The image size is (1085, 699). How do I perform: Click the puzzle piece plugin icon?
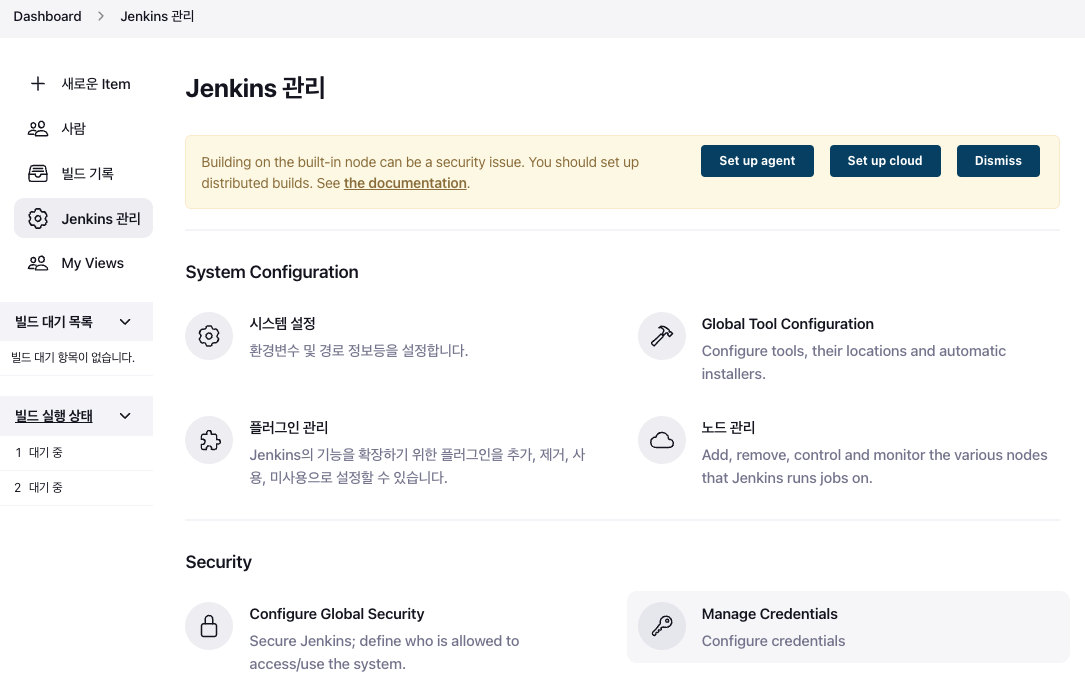(209, 440)
